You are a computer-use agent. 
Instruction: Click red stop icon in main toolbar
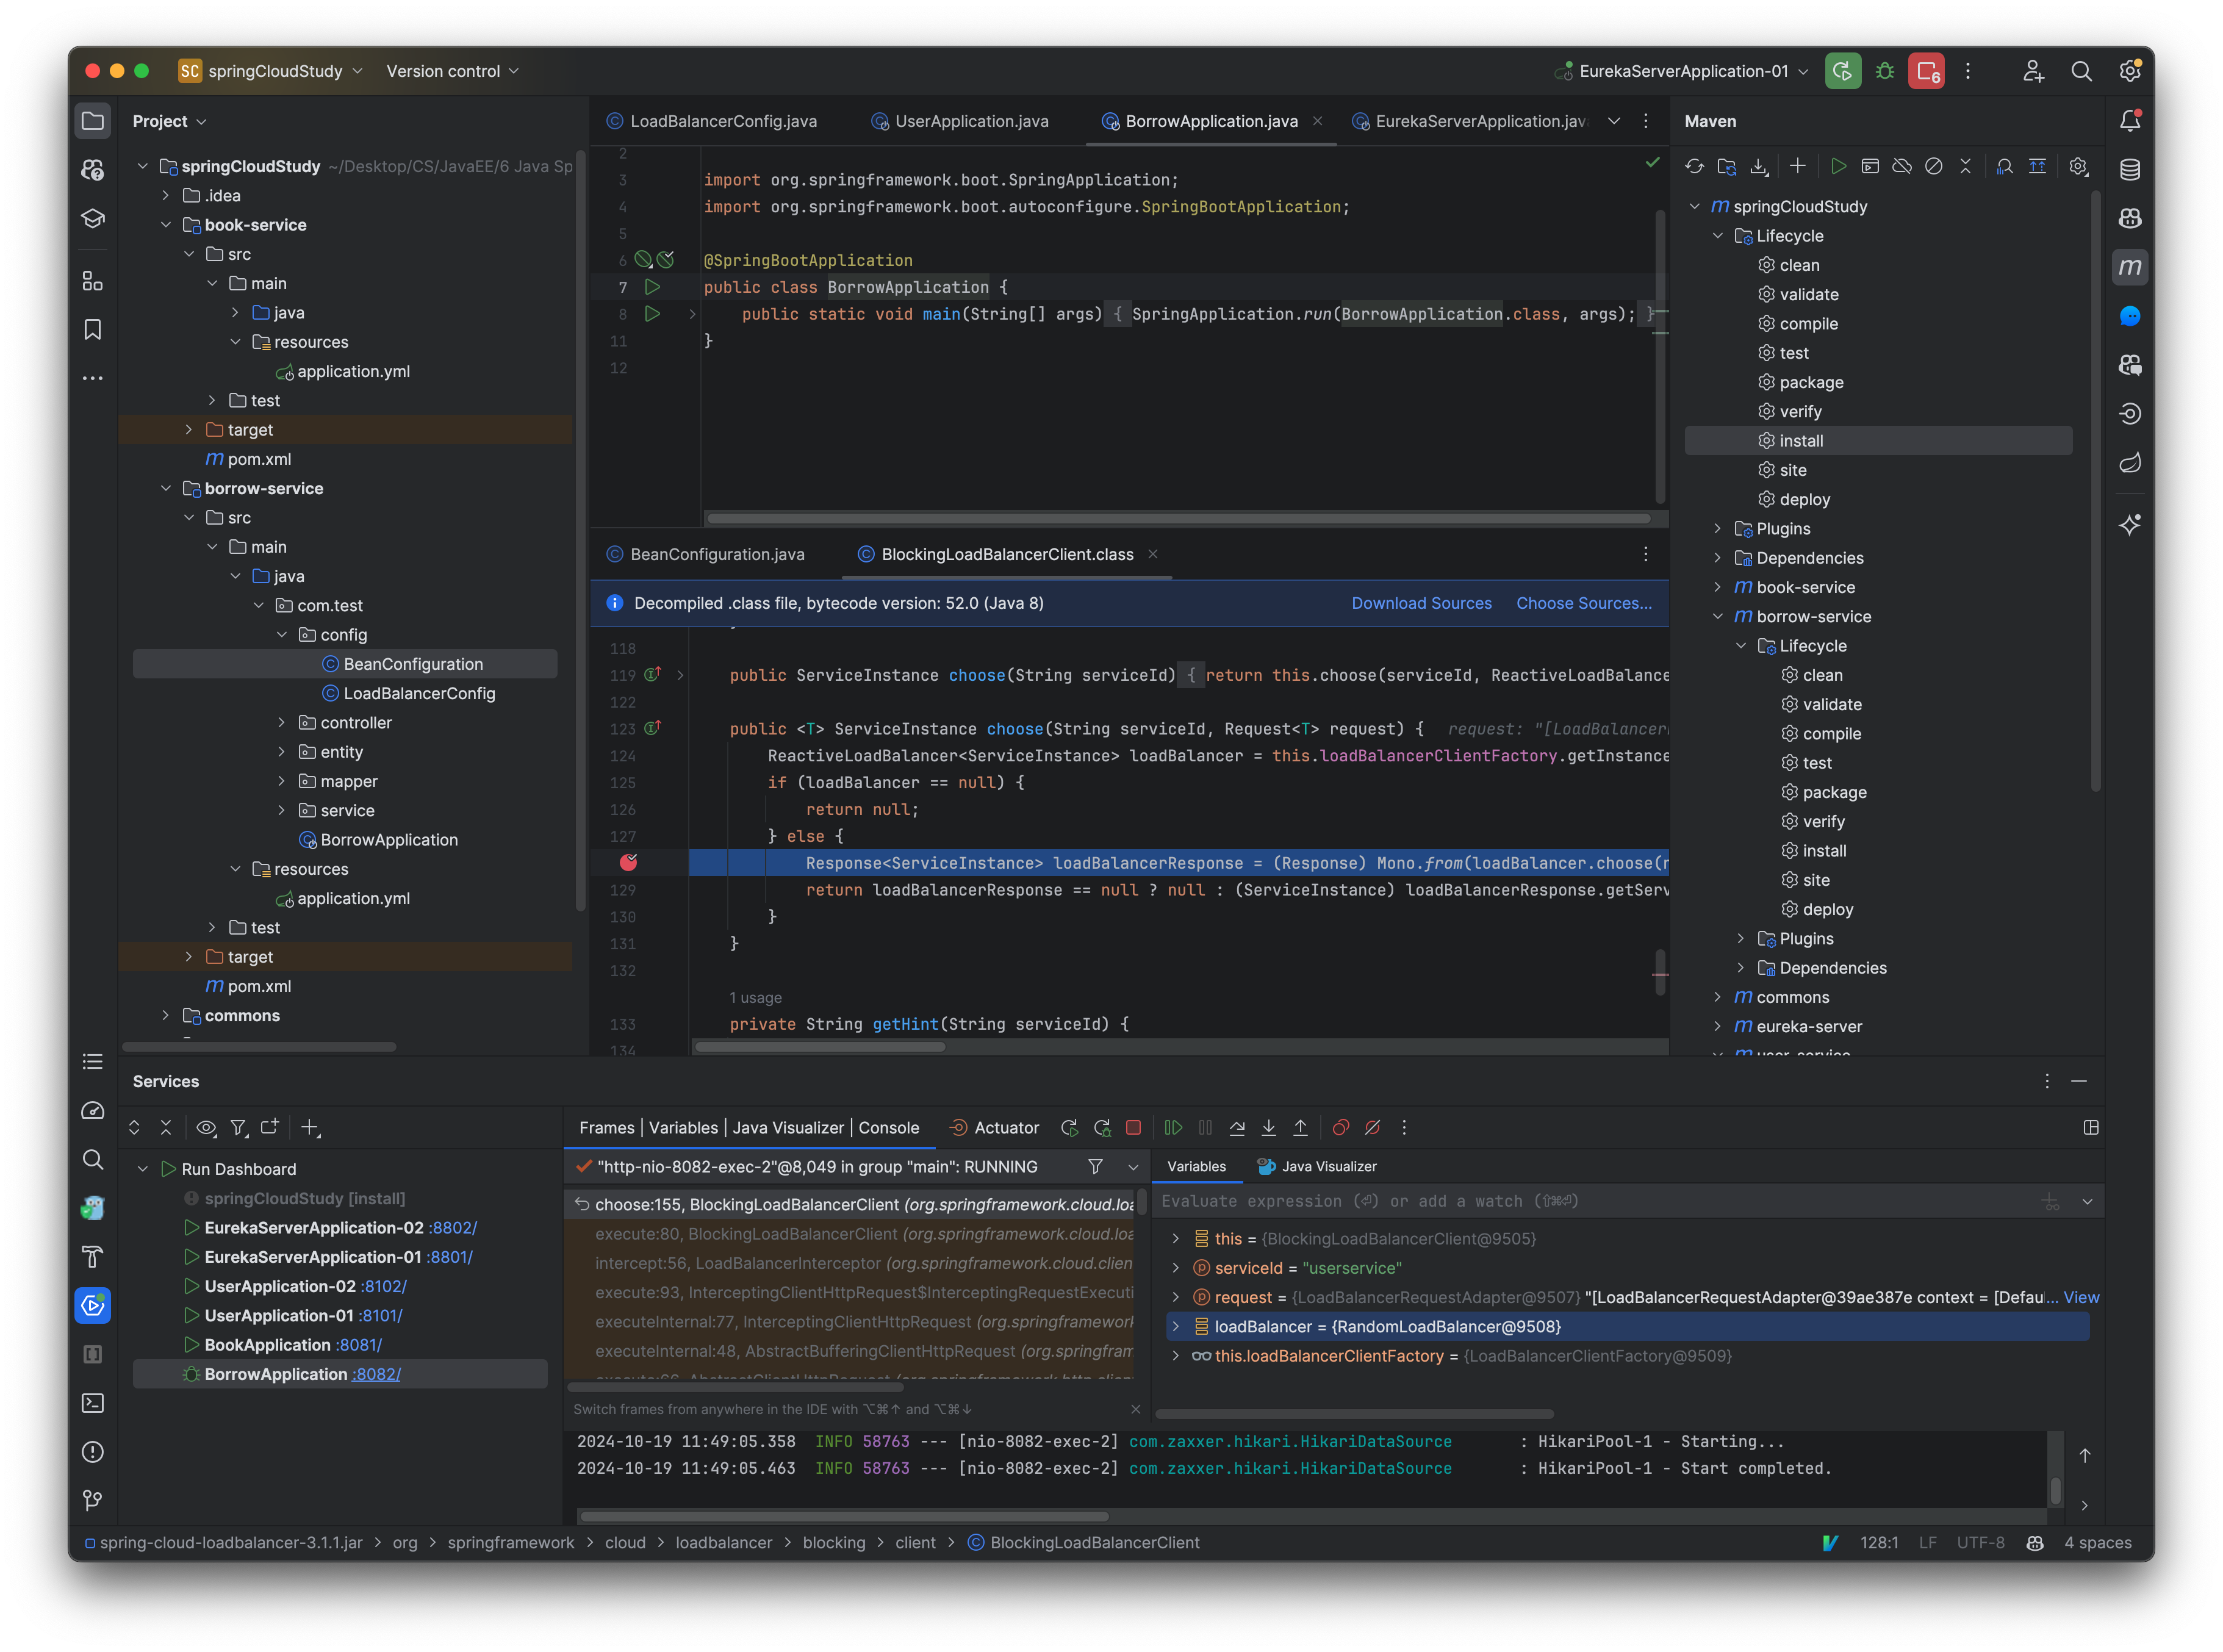click(x=1926, y=71)
